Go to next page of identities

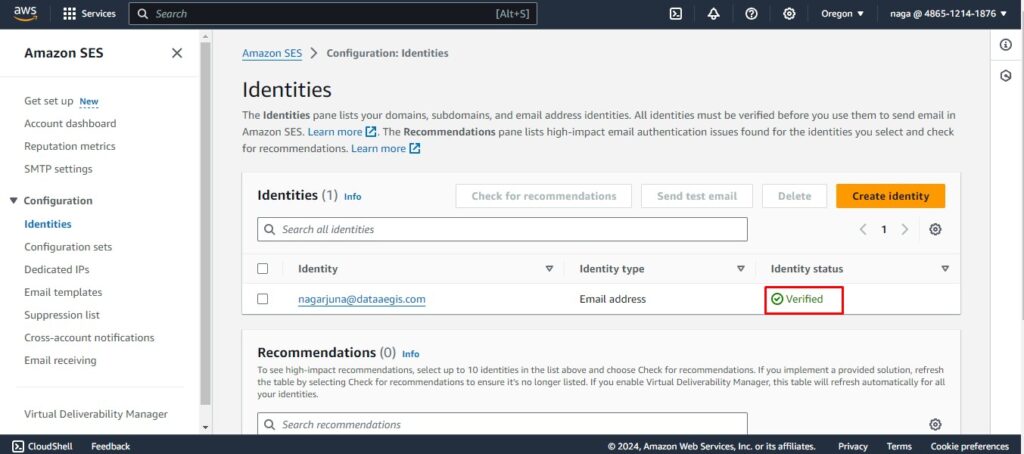pyautogui.click(x=904, y=229)
